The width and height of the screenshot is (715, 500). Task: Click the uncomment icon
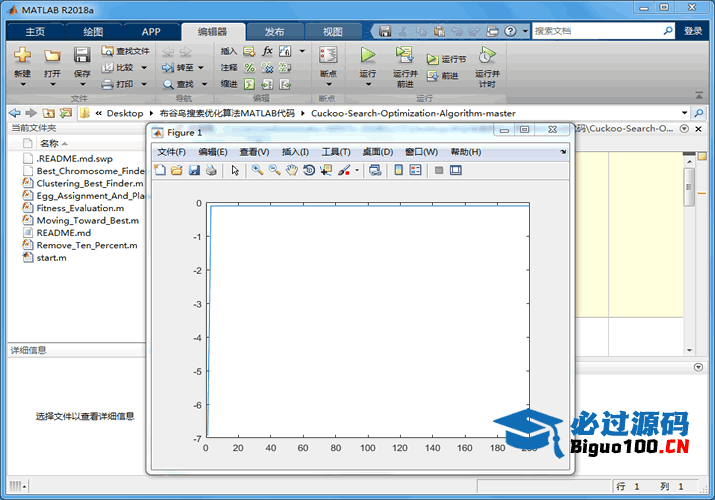[x=267, y=67]
